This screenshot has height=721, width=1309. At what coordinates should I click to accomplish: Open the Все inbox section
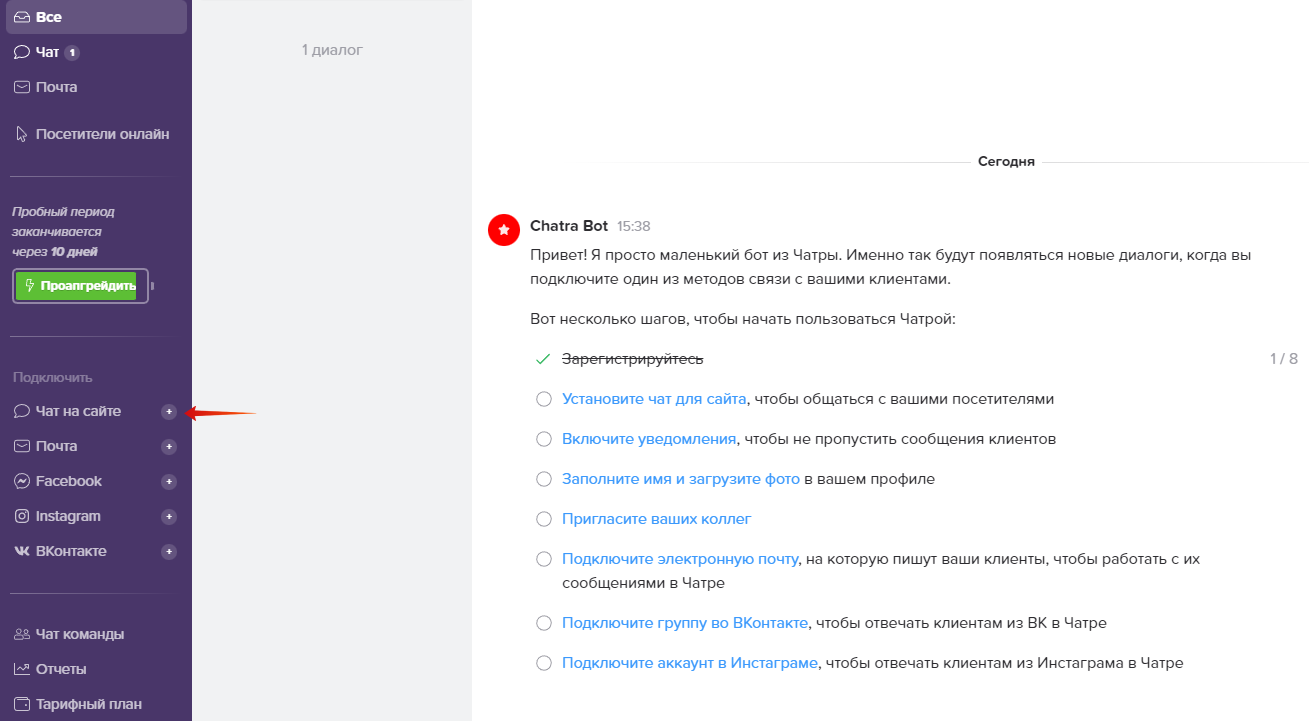pyautogui.click(x=96, y=17)
